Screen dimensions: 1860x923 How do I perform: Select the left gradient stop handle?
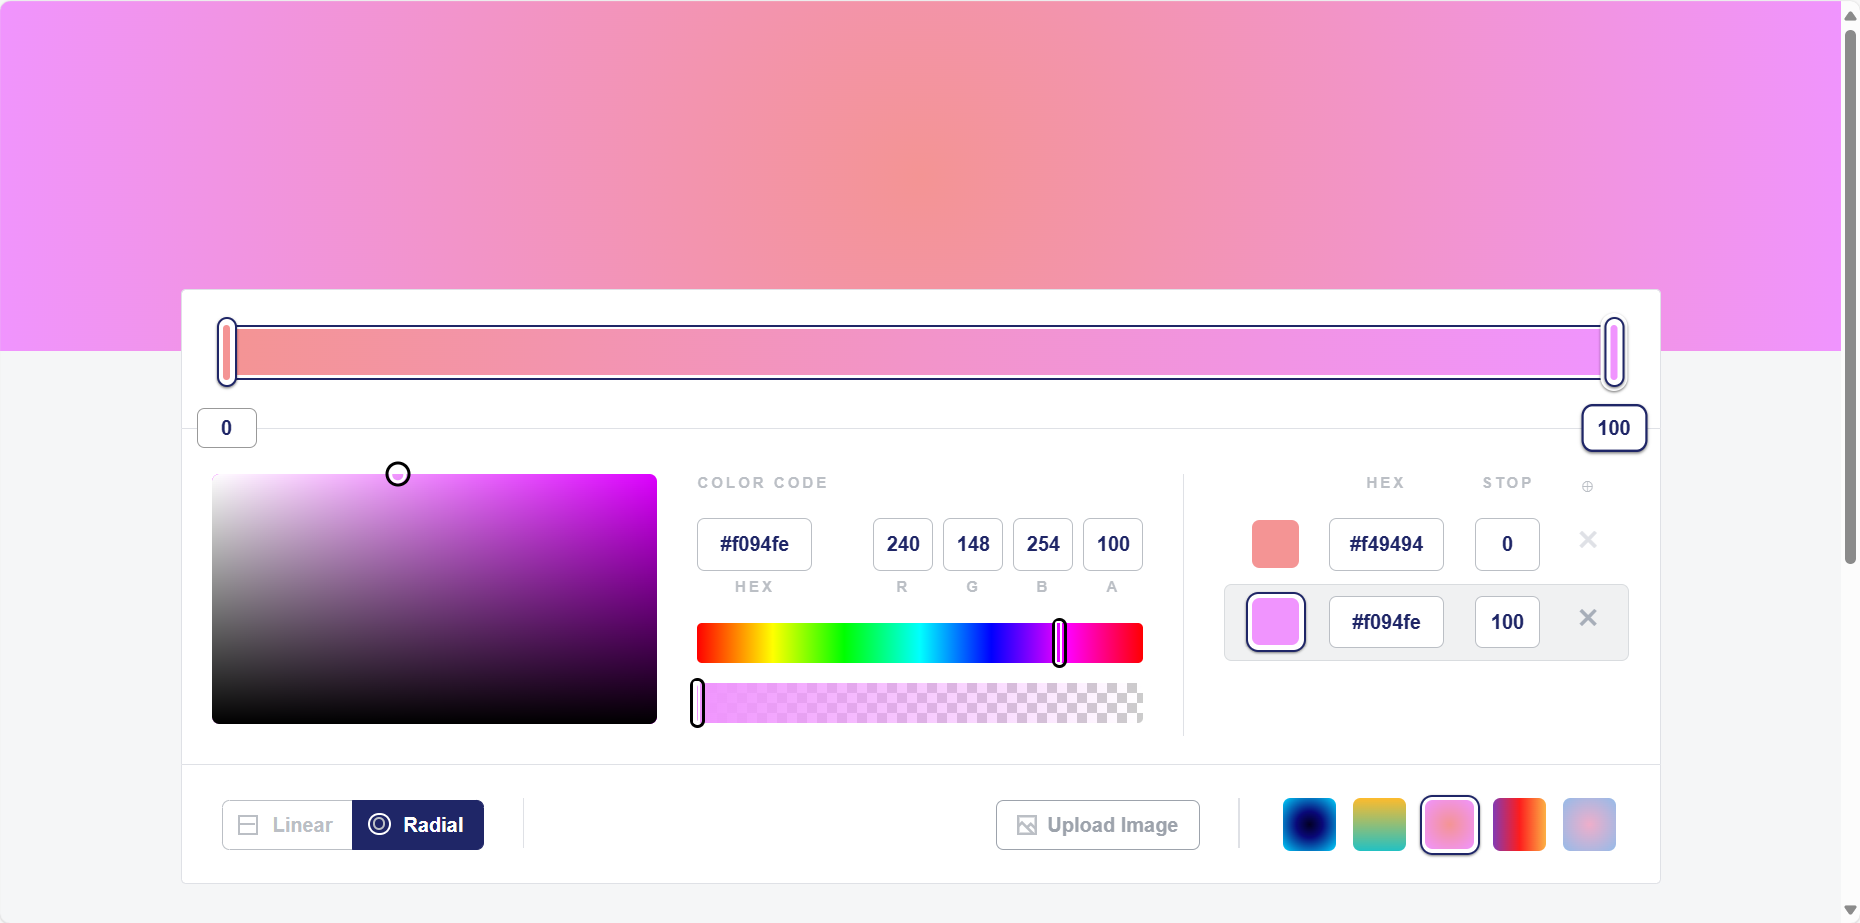click(227, 352)
